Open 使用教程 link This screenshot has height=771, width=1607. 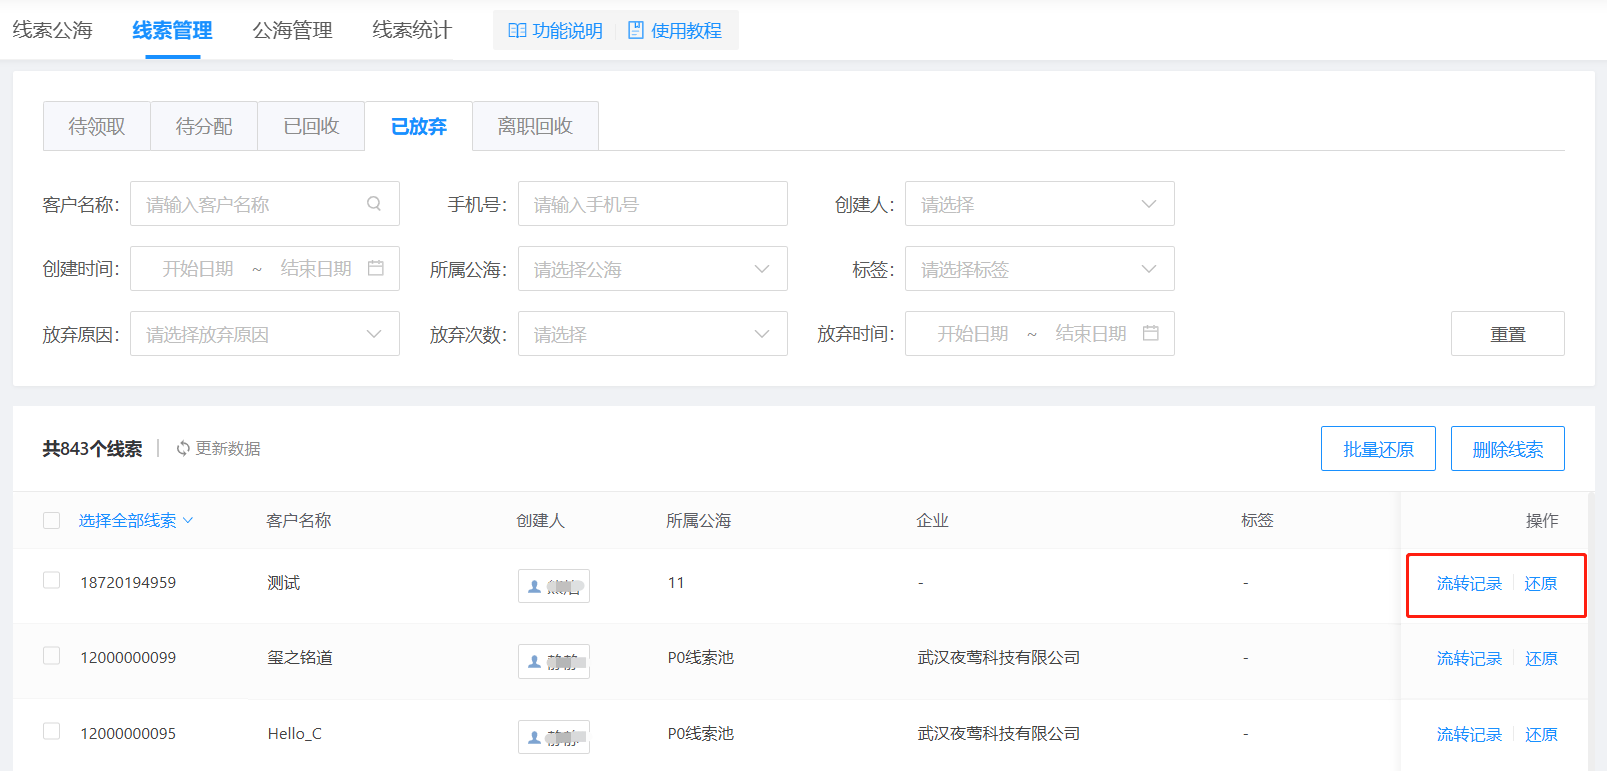pos(686,31)
